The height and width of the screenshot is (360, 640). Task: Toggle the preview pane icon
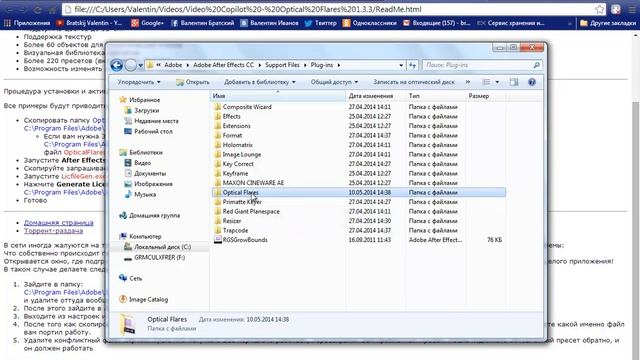click(513, 82)
